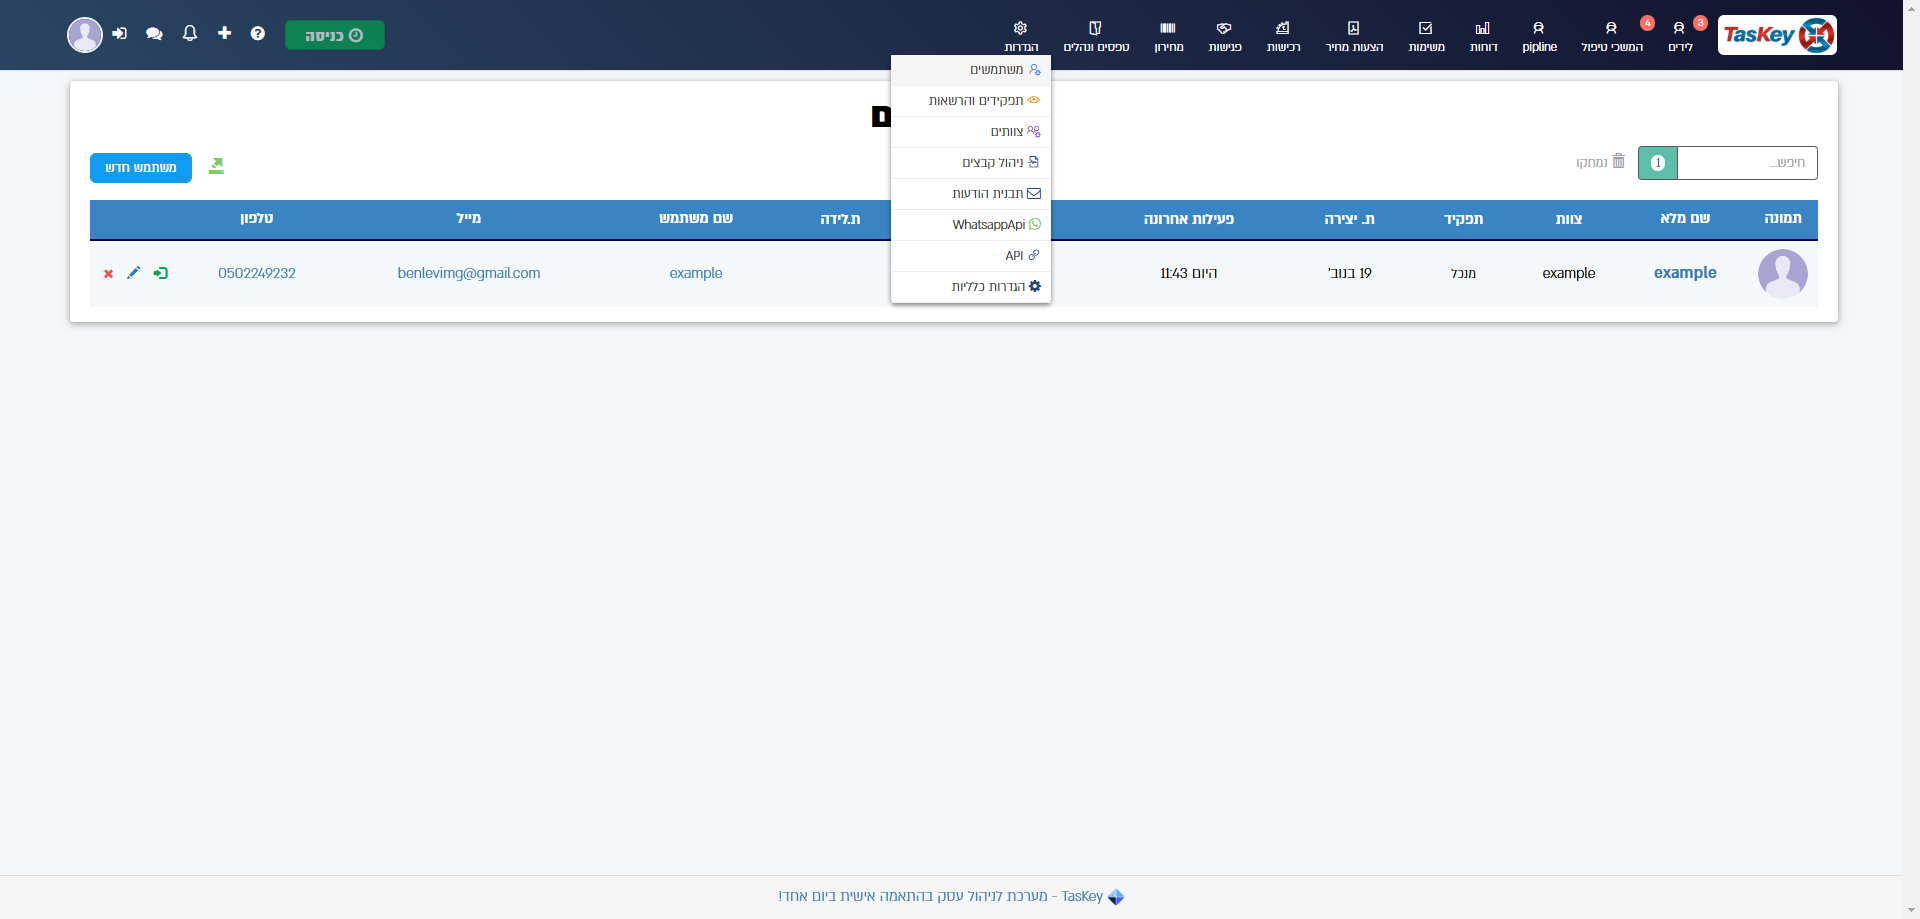Click the notifications bell icon
The width and height of the screenshot is (1920, 919).
pyautogui.click(x=190, y=34)
